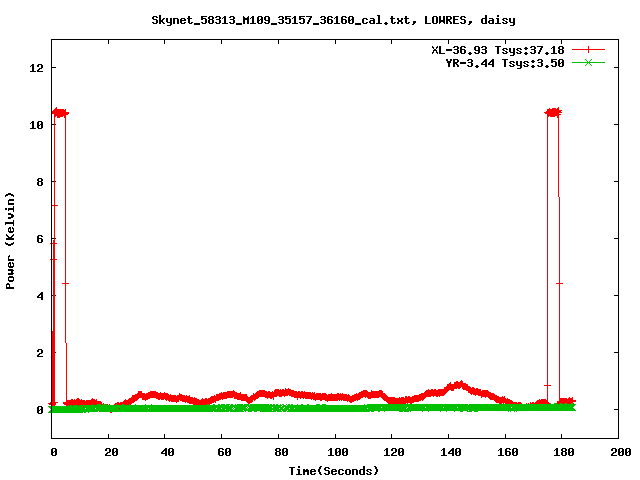Click the Time(Seconds) x-axis label

pyautogui.click(x=334, y=471)
